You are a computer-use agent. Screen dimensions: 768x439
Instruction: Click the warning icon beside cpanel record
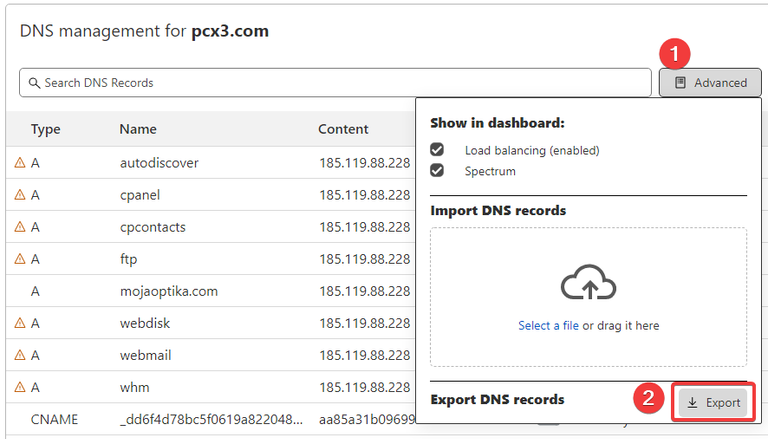pyautogui.click(x=19, y=195)
